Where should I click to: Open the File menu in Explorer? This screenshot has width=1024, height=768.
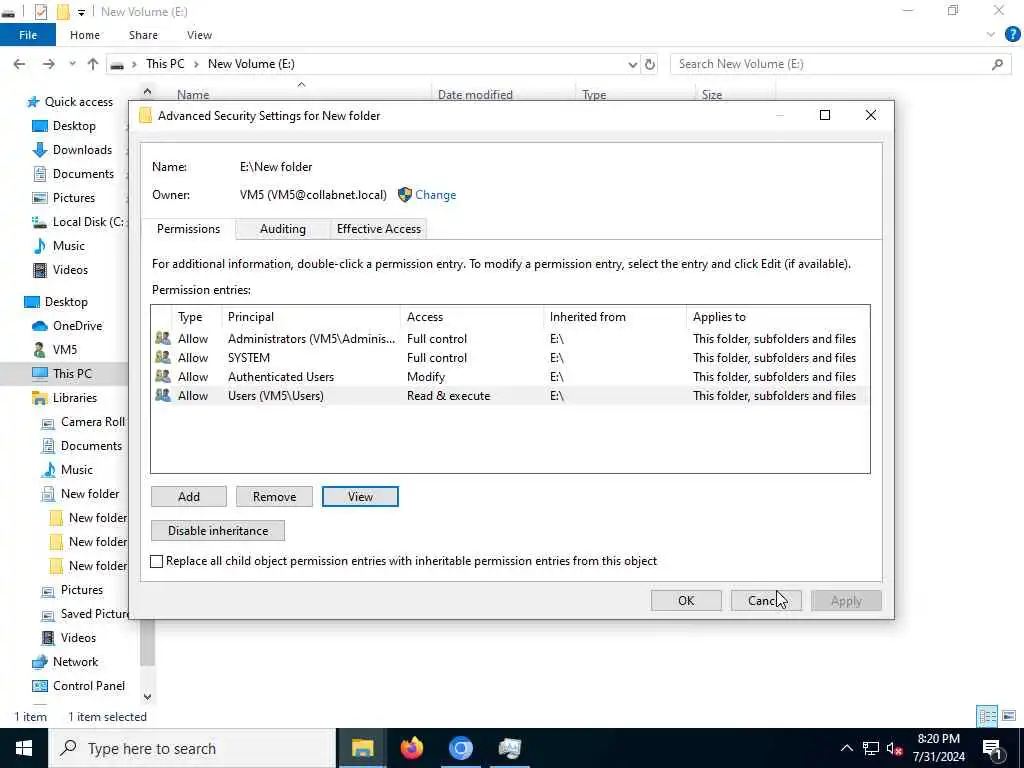[28, 35]
